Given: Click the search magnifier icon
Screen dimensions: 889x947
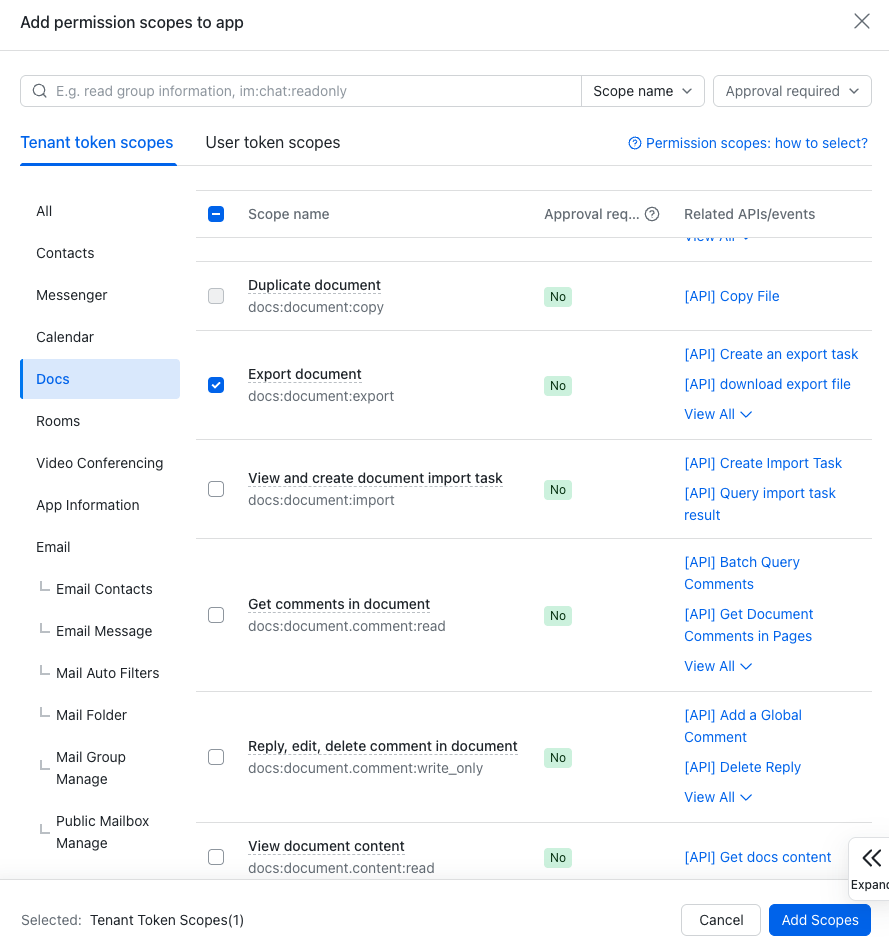Looking at the screenshot, I should coord(40,91).
